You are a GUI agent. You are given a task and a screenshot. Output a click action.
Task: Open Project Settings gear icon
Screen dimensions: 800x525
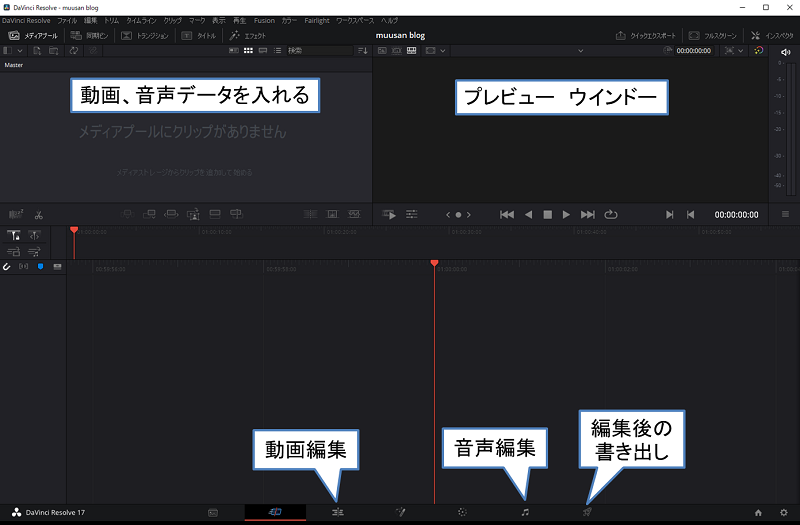click(x=784, y=513)
